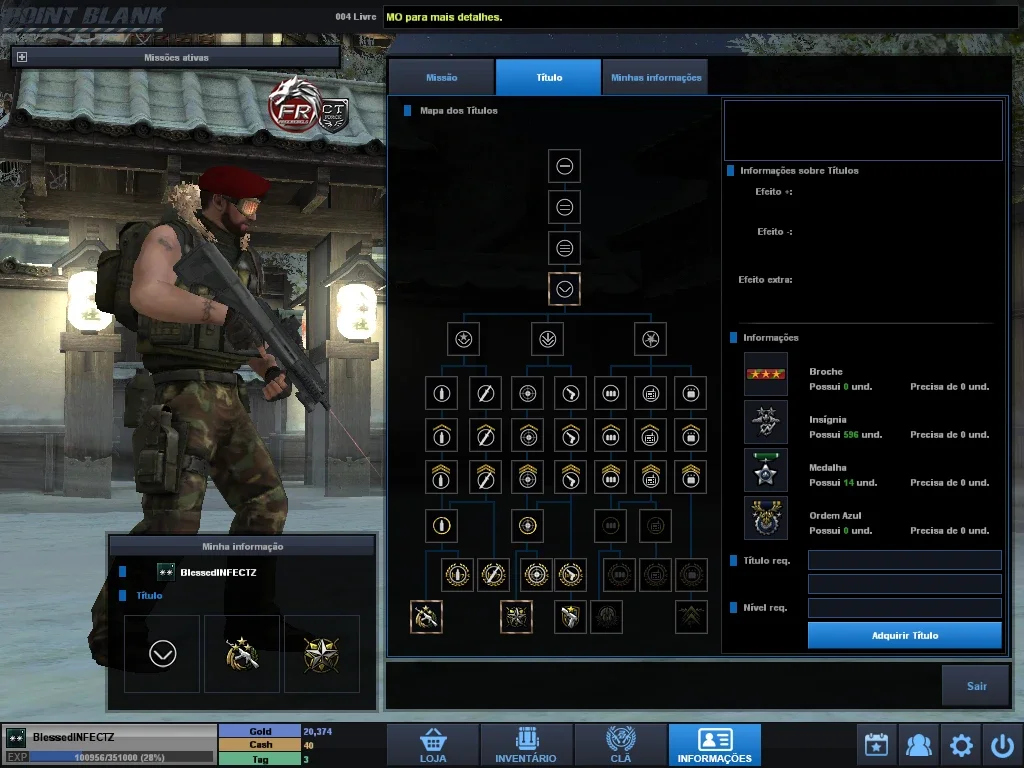This screenshot has height=768, width=1024.
Task: Click the equipped star medal title slot
Action: point(321,654)
